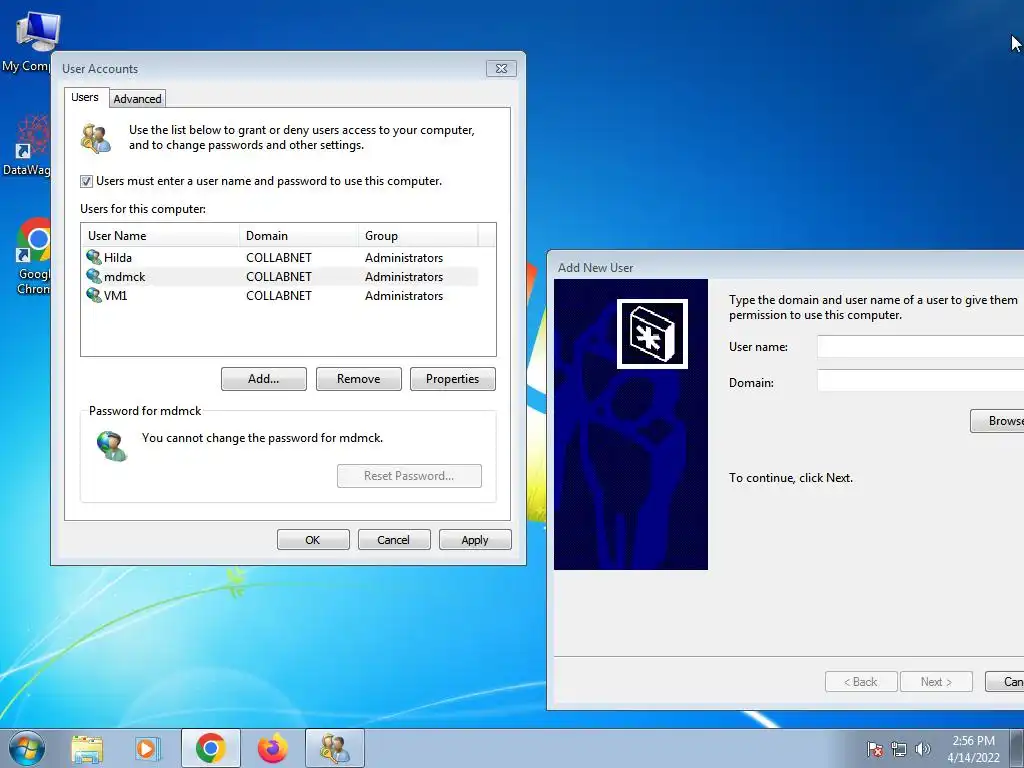Open the My Computer desktop icon
This screenshot has height=768, width=1024.
point(37,31)
